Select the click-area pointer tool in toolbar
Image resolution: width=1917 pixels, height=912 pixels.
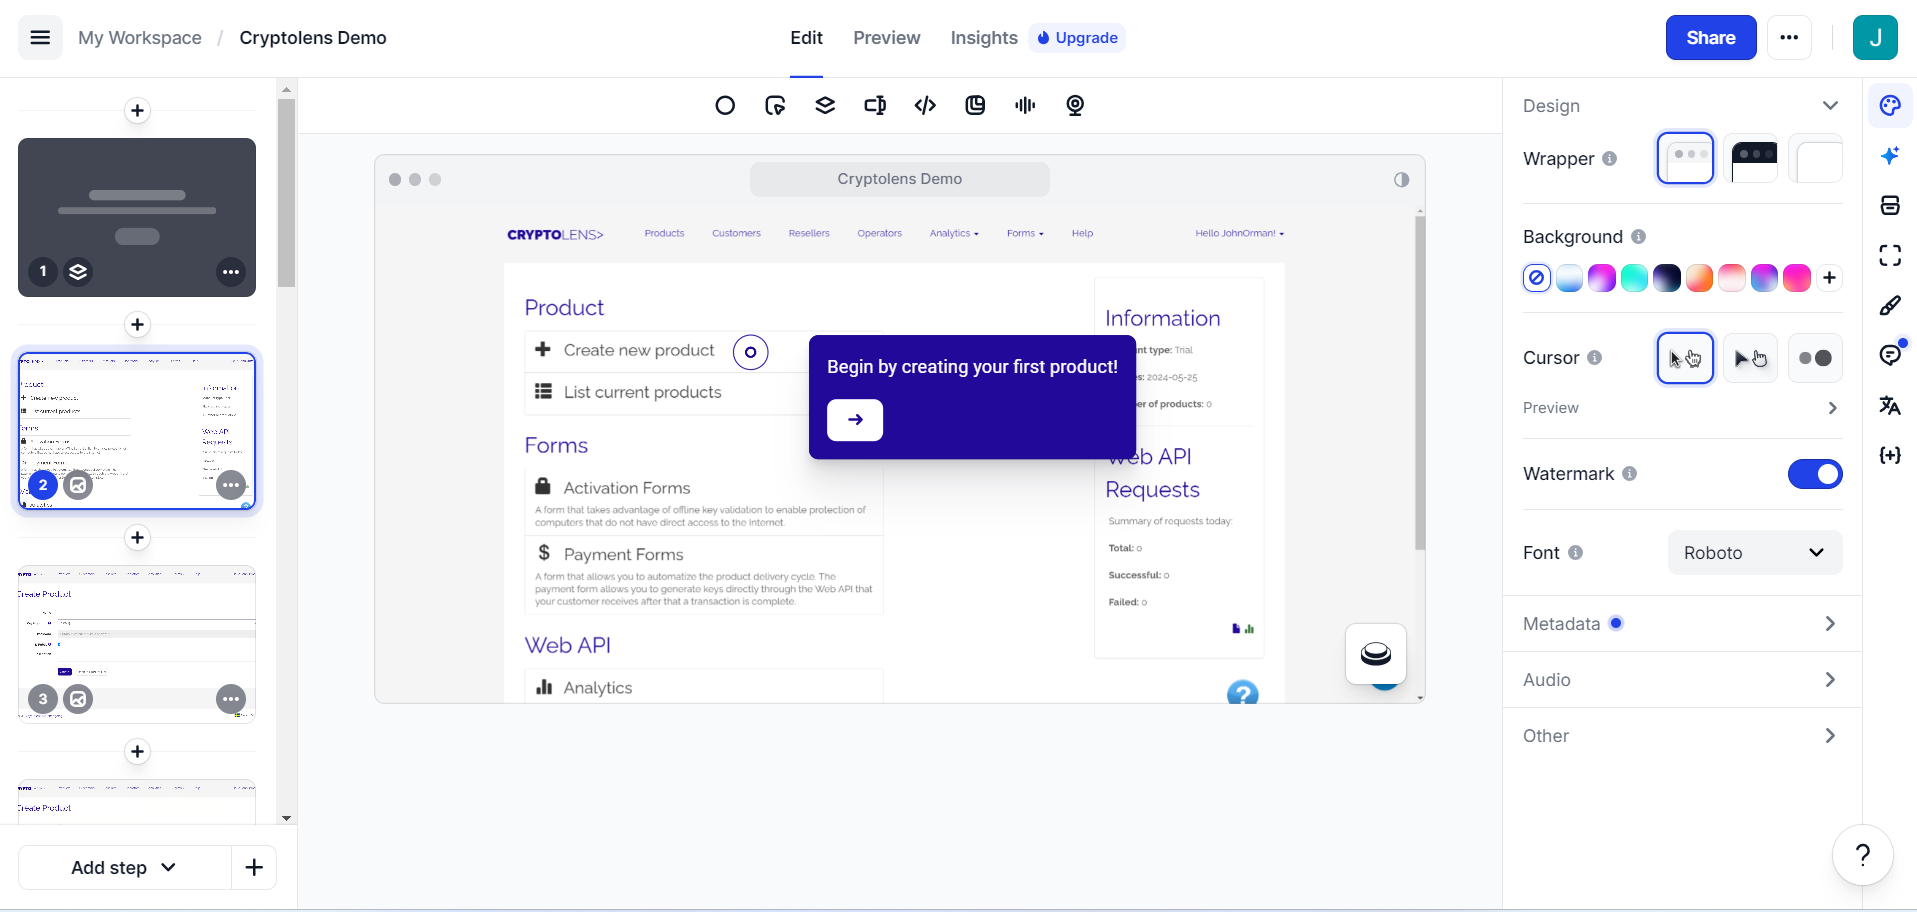775,106
